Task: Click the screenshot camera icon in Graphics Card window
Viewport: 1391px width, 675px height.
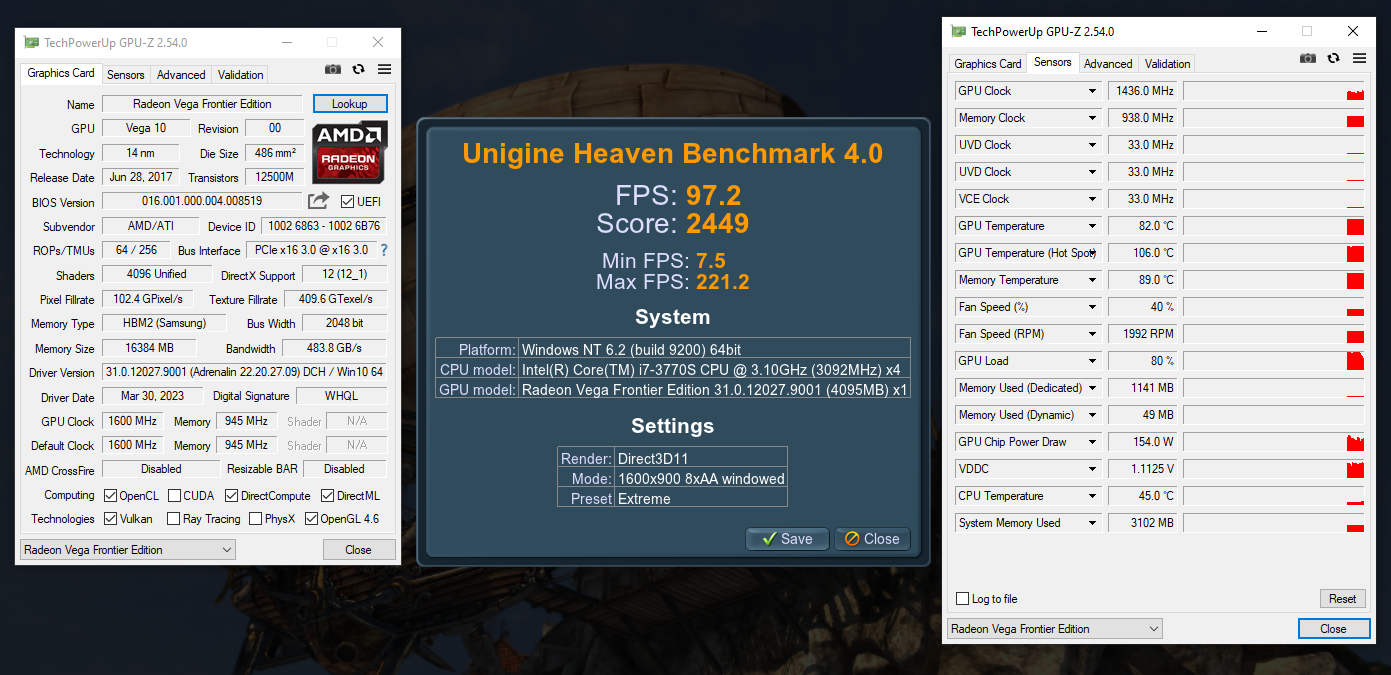Action: coord(333,69)
